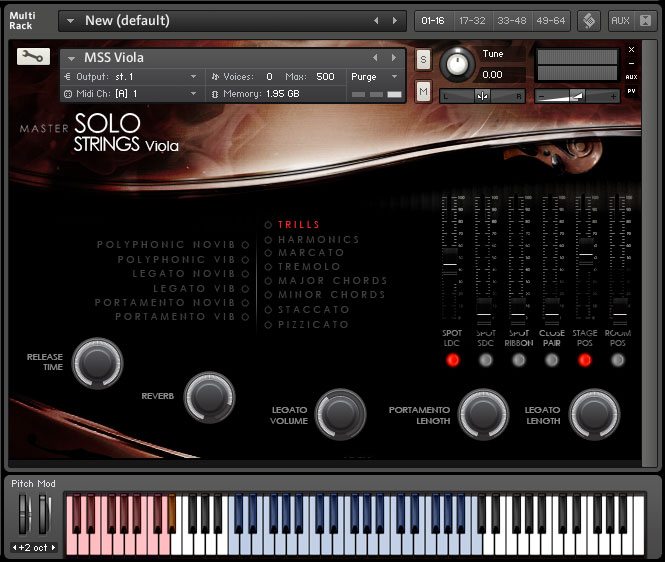
Task: Select next instrument with right arrow
Action: pos(393,58)
